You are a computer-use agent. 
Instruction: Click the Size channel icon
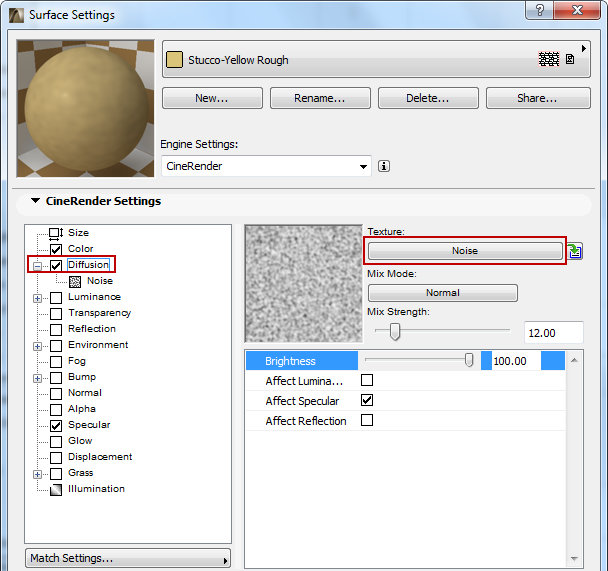(x=56, y=233)
